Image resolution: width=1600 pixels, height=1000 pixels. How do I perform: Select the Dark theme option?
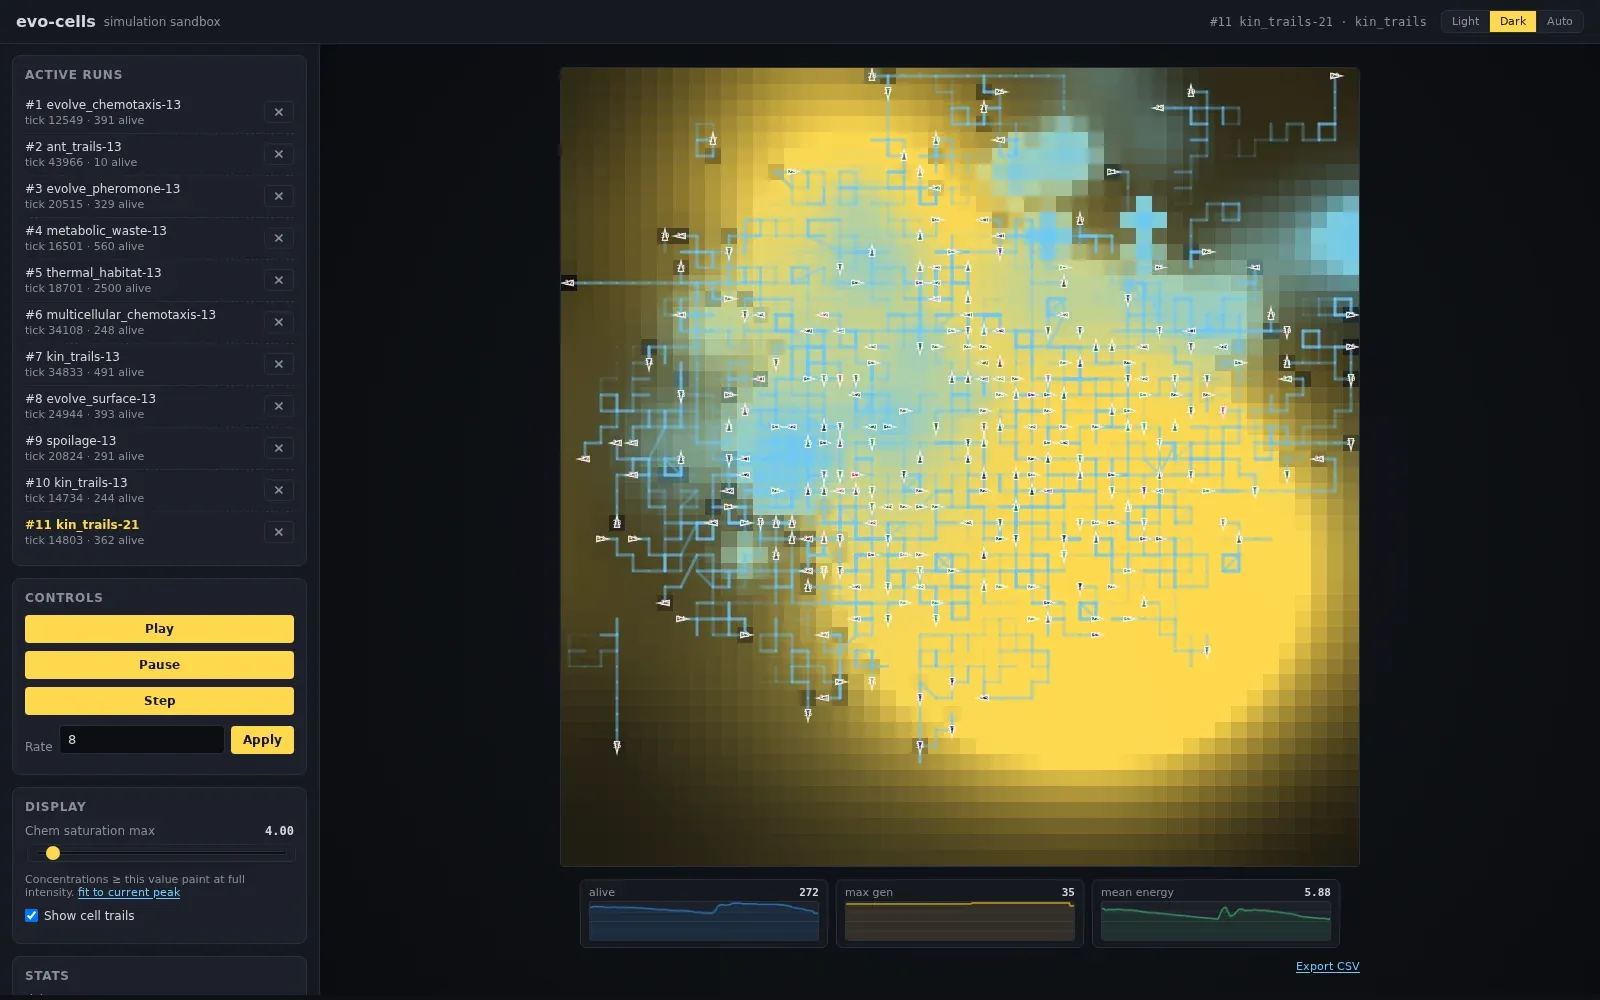coord(1513,21)
